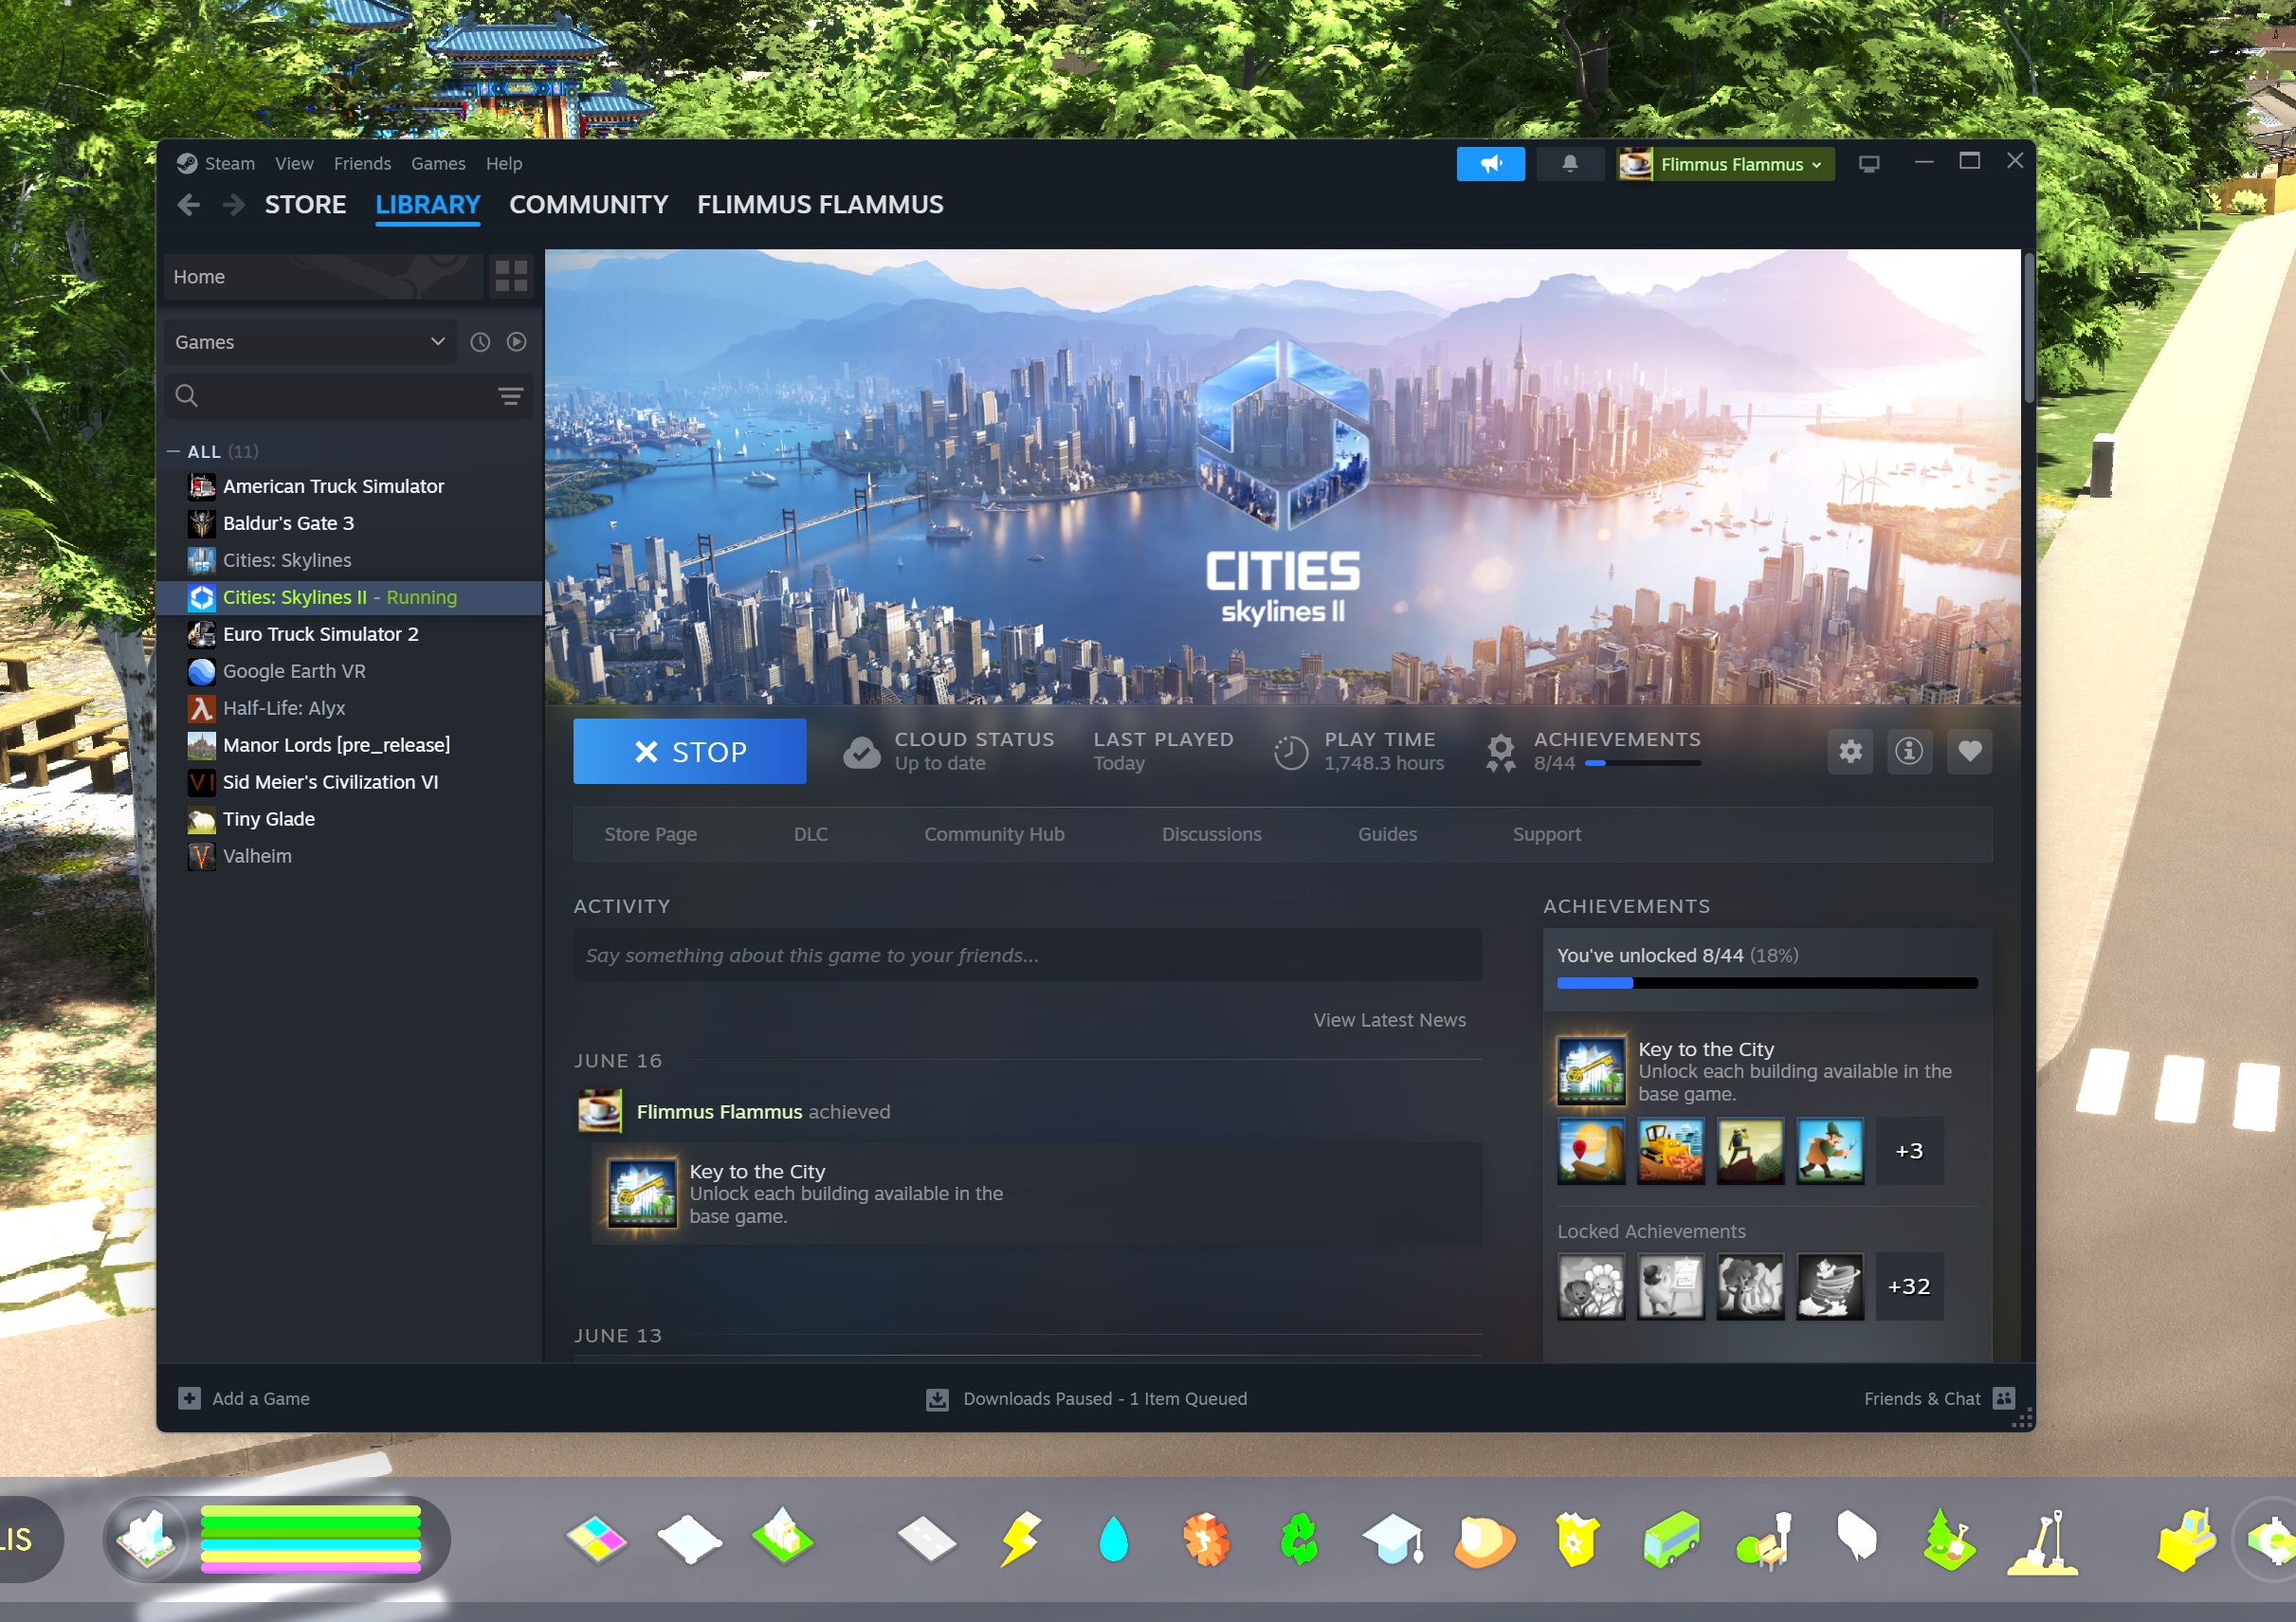Screen dimensions: 2296x1622
Task: Click the Add a Game plus icon
Action: point(189,1398)
